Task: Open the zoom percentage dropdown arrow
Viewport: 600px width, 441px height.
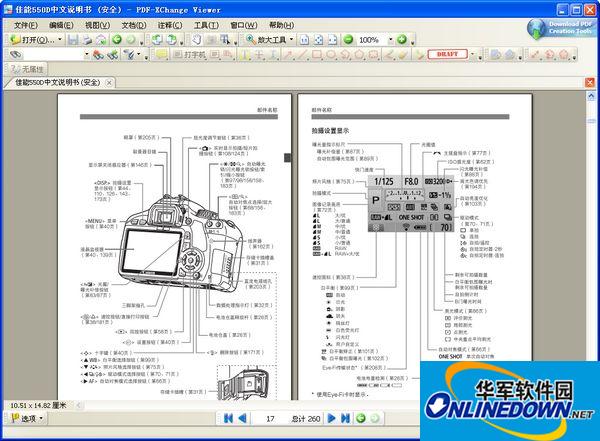Action: pyautogui.click(x=391, y=40)
